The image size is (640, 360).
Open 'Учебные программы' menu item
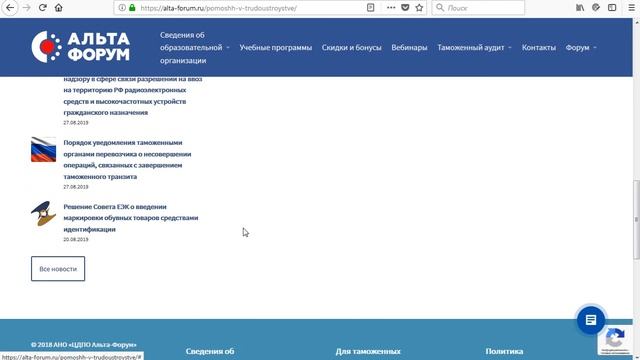(276, 47)
